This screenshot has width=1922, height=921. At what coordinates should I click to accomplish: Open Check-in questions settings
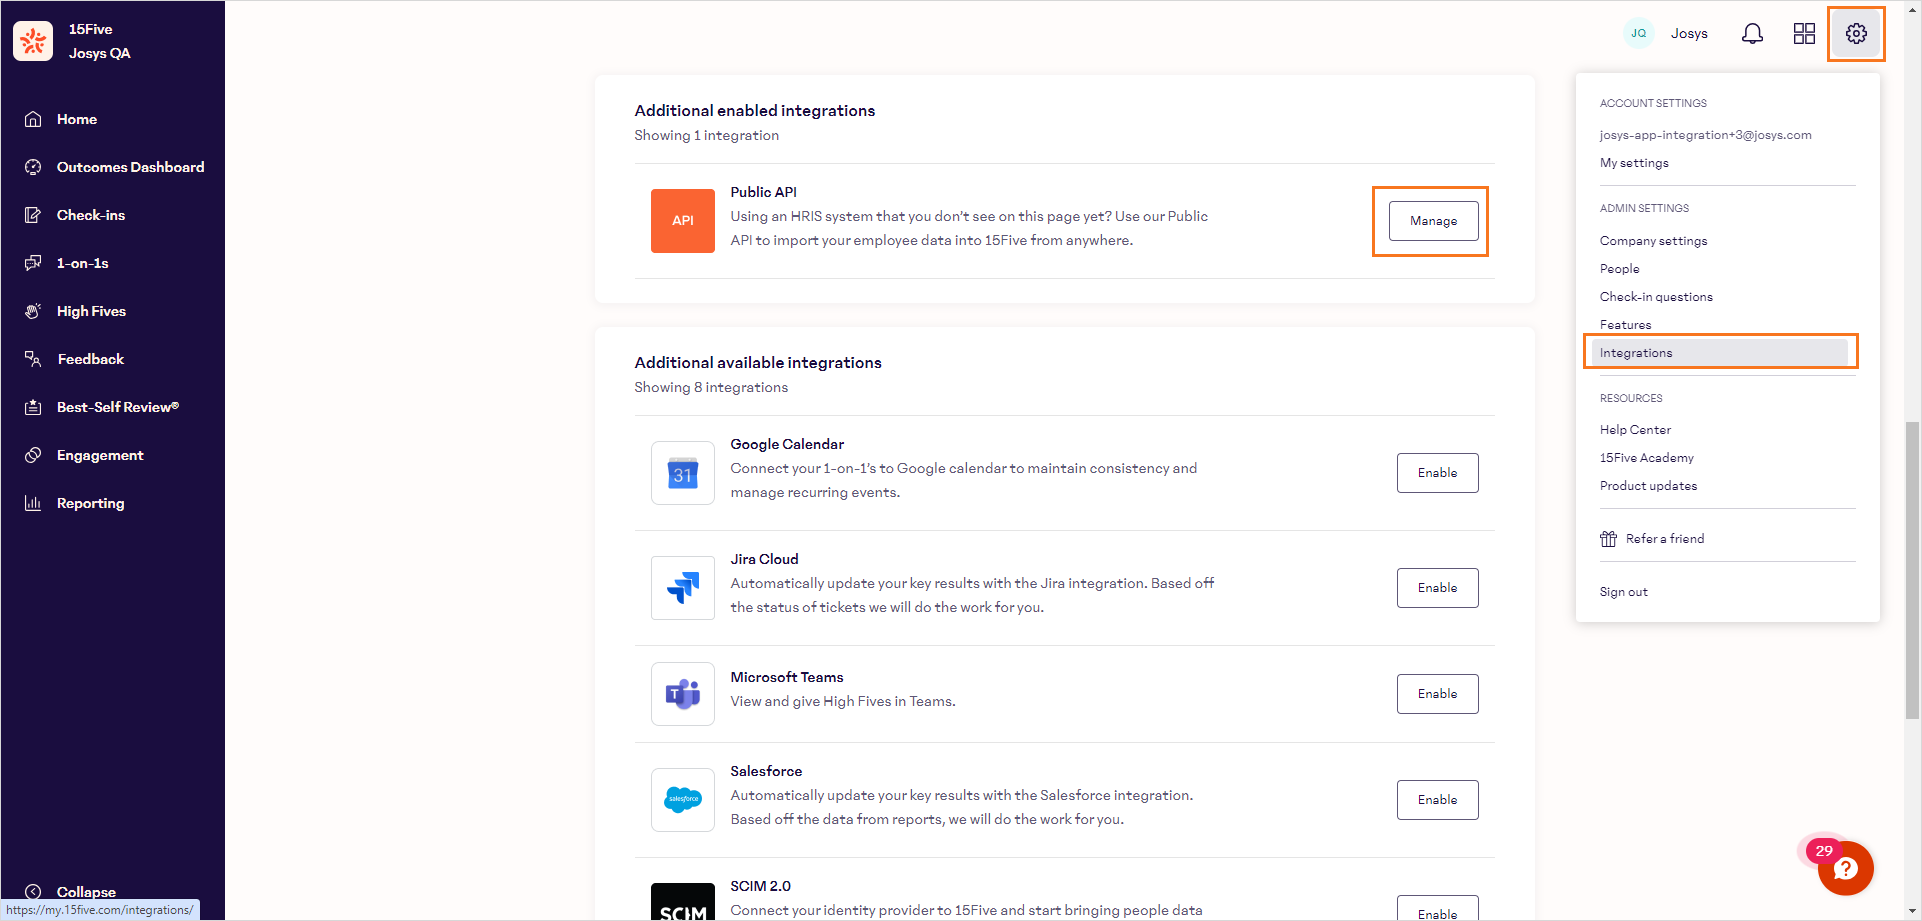click(1656, 297)
